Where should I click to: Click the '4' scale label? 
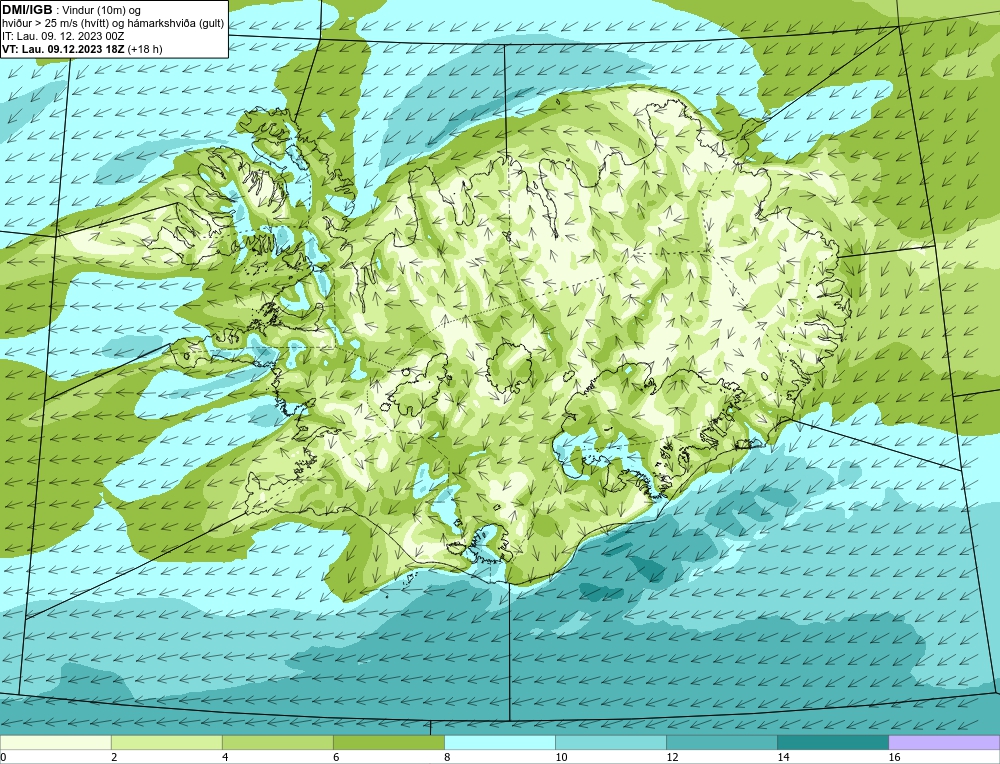coord(226,757)
